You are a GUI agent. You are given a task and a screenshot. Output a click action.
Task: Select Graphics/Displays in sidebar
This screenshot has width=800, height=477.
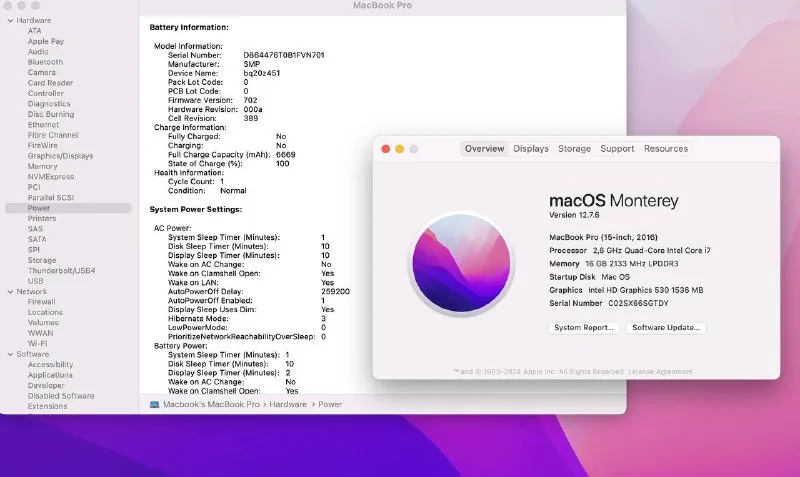60,156
